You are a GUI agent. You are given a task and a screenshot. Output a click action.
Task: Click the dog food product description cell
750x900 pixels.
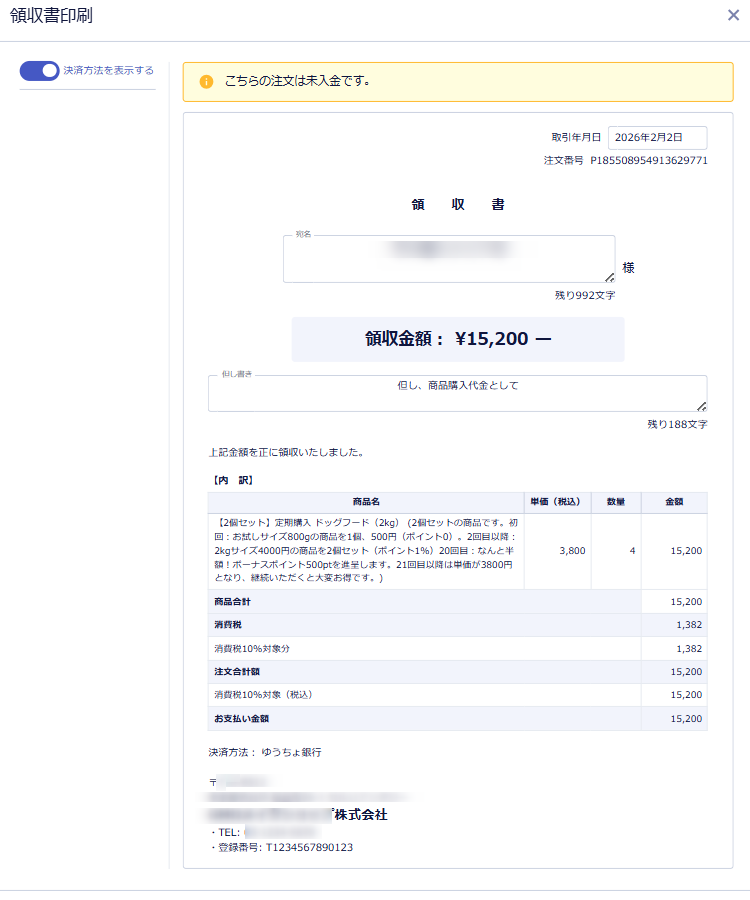(366, 551)
